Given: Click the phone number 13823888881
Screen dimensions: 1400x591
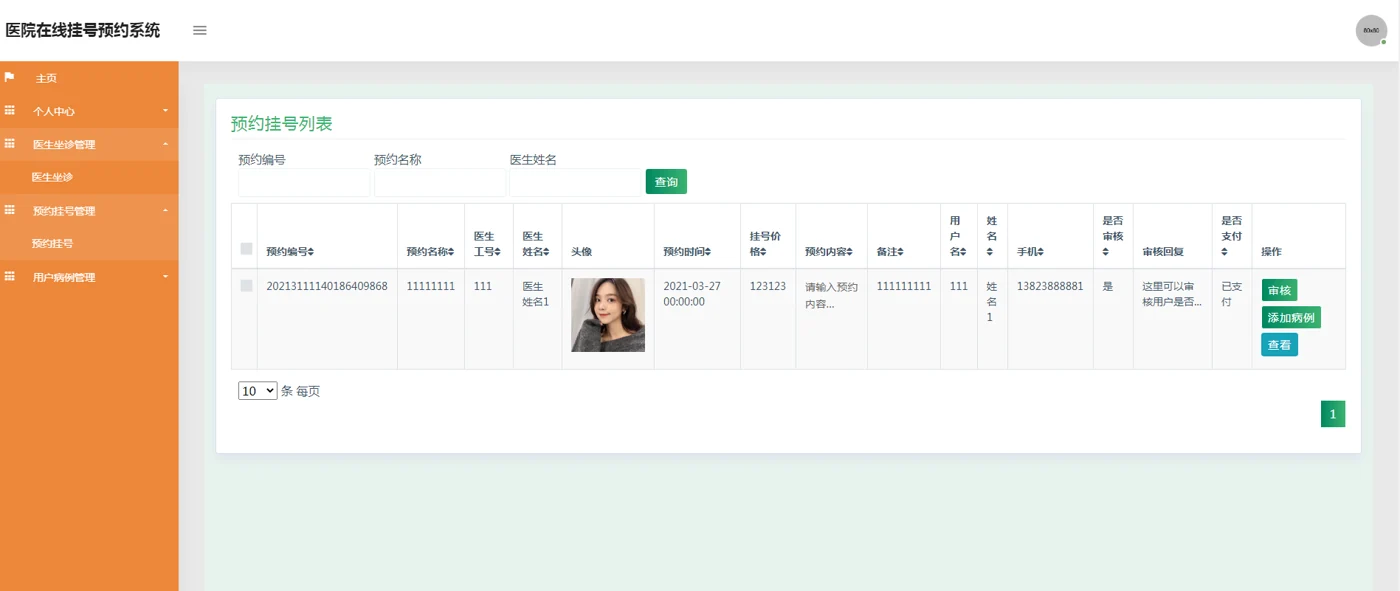Looking at the screenshot, I should [x=1050, y=286].
